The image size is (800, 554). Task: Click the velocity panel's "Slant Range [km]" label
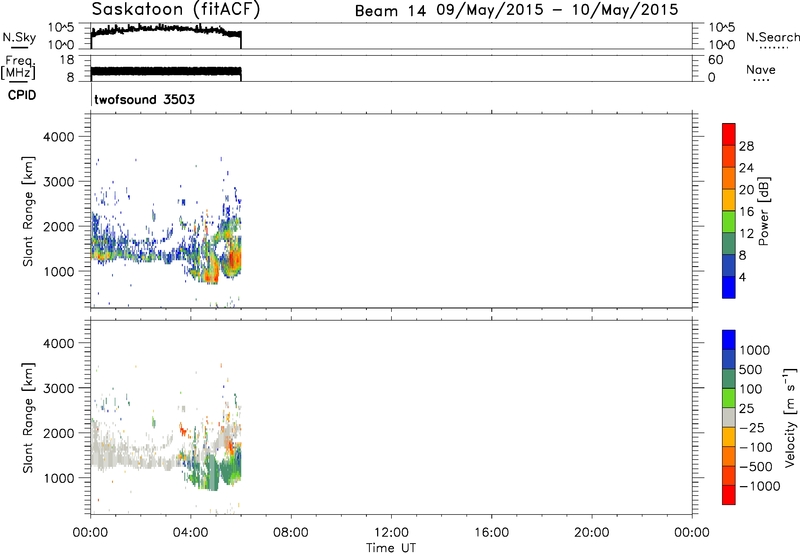tap(28, 418)
